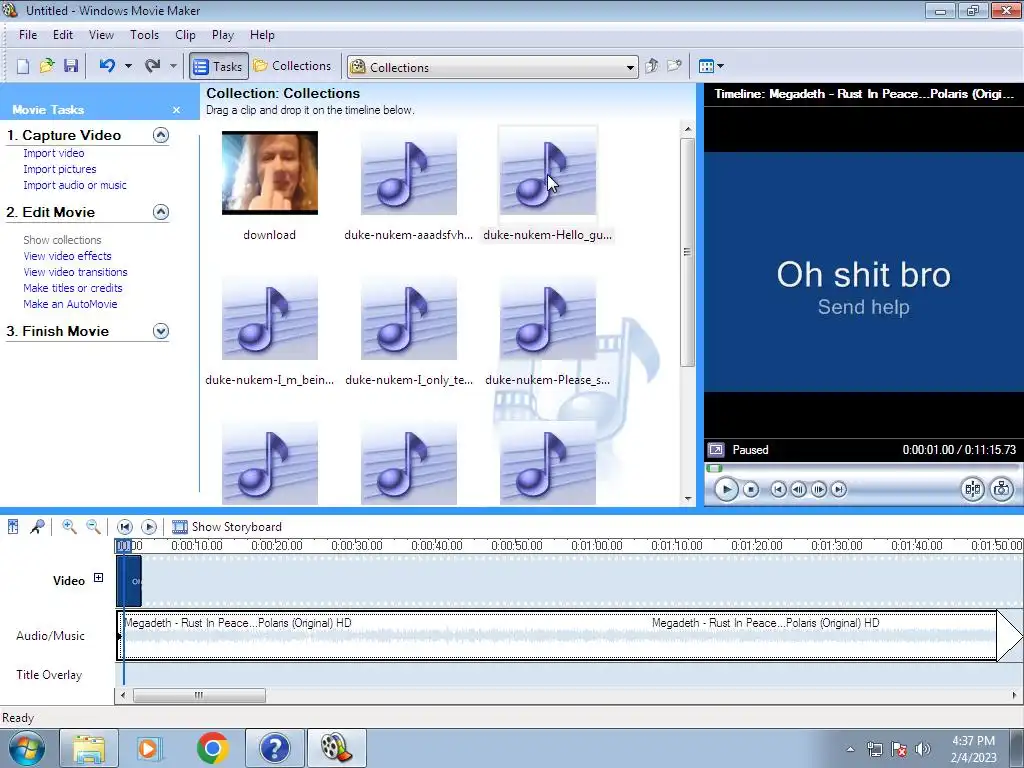Click the Split Clip icon
Viewport: 1024px width, 768px height.
coord(972,489)
